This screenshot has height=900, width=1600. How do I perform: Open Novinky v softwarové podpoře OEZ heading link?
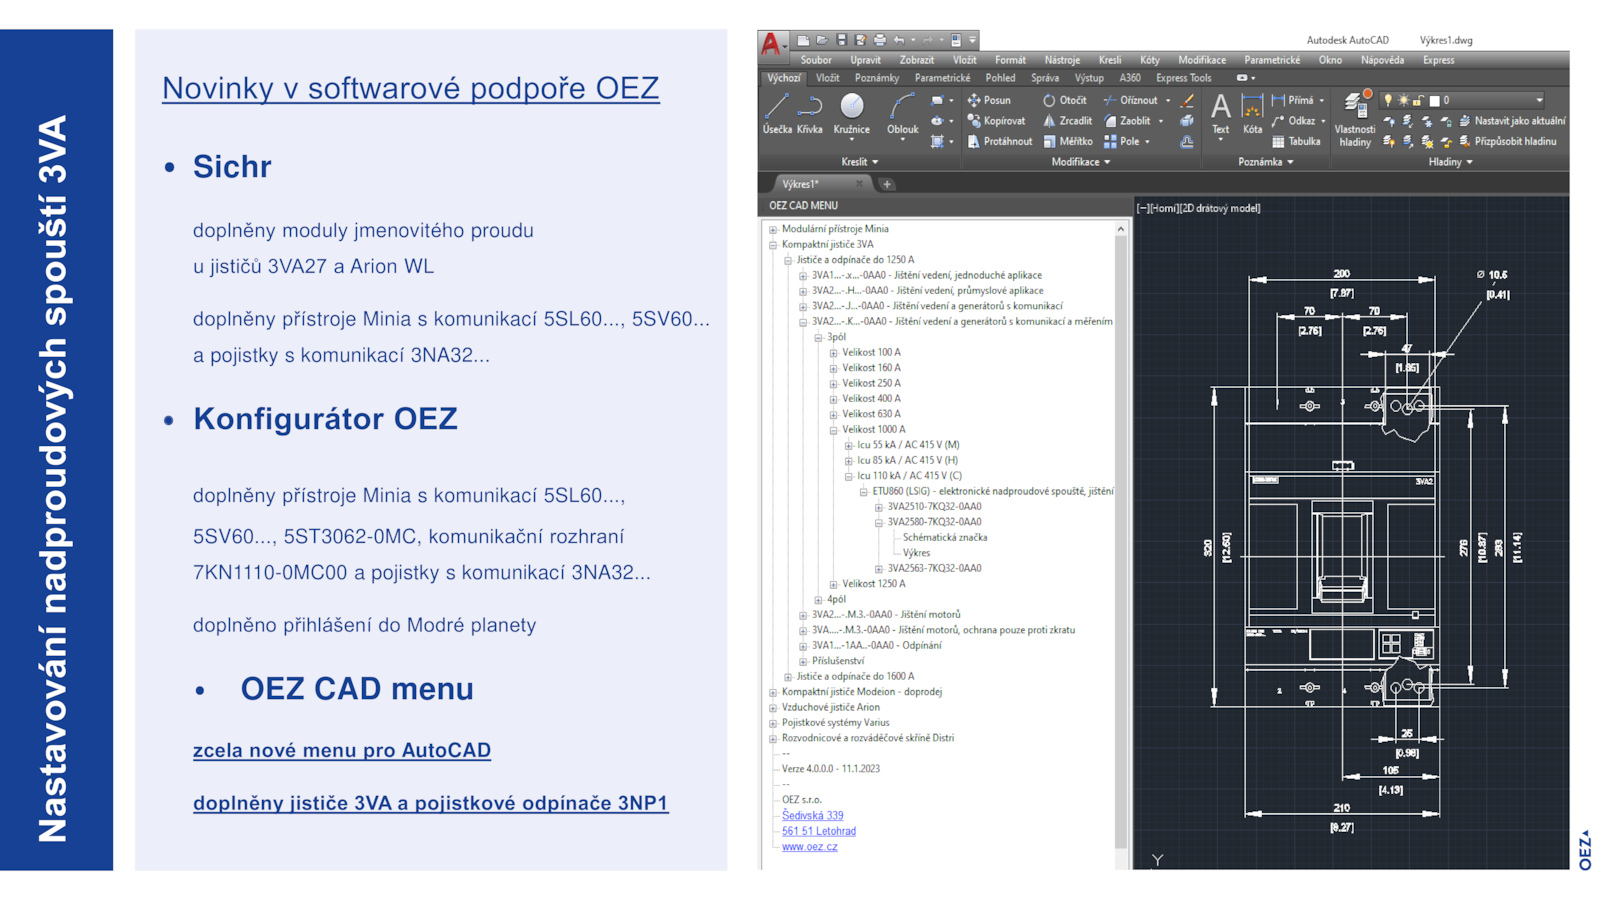click(411, 88)
